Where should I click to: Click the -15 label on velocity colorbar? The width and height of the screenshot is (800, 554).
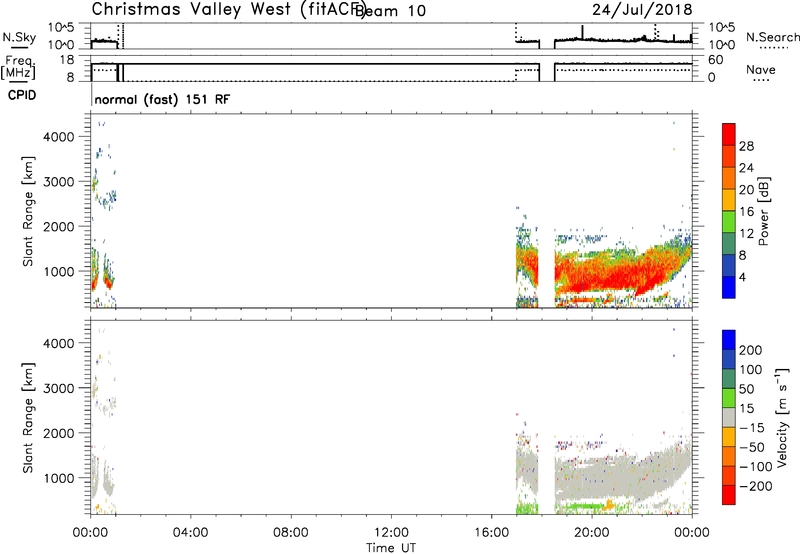pos(752,428)
